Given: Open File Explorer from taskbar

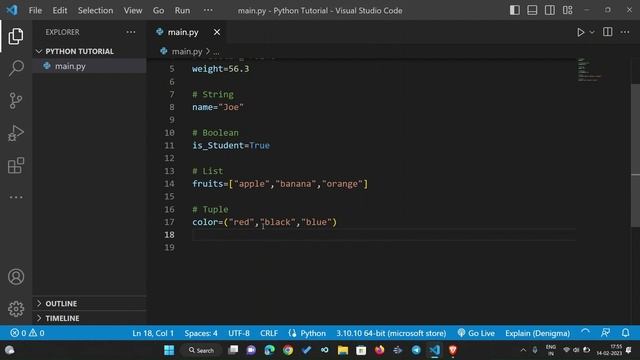Looking at the screenshot, I should tap(343, 350).
